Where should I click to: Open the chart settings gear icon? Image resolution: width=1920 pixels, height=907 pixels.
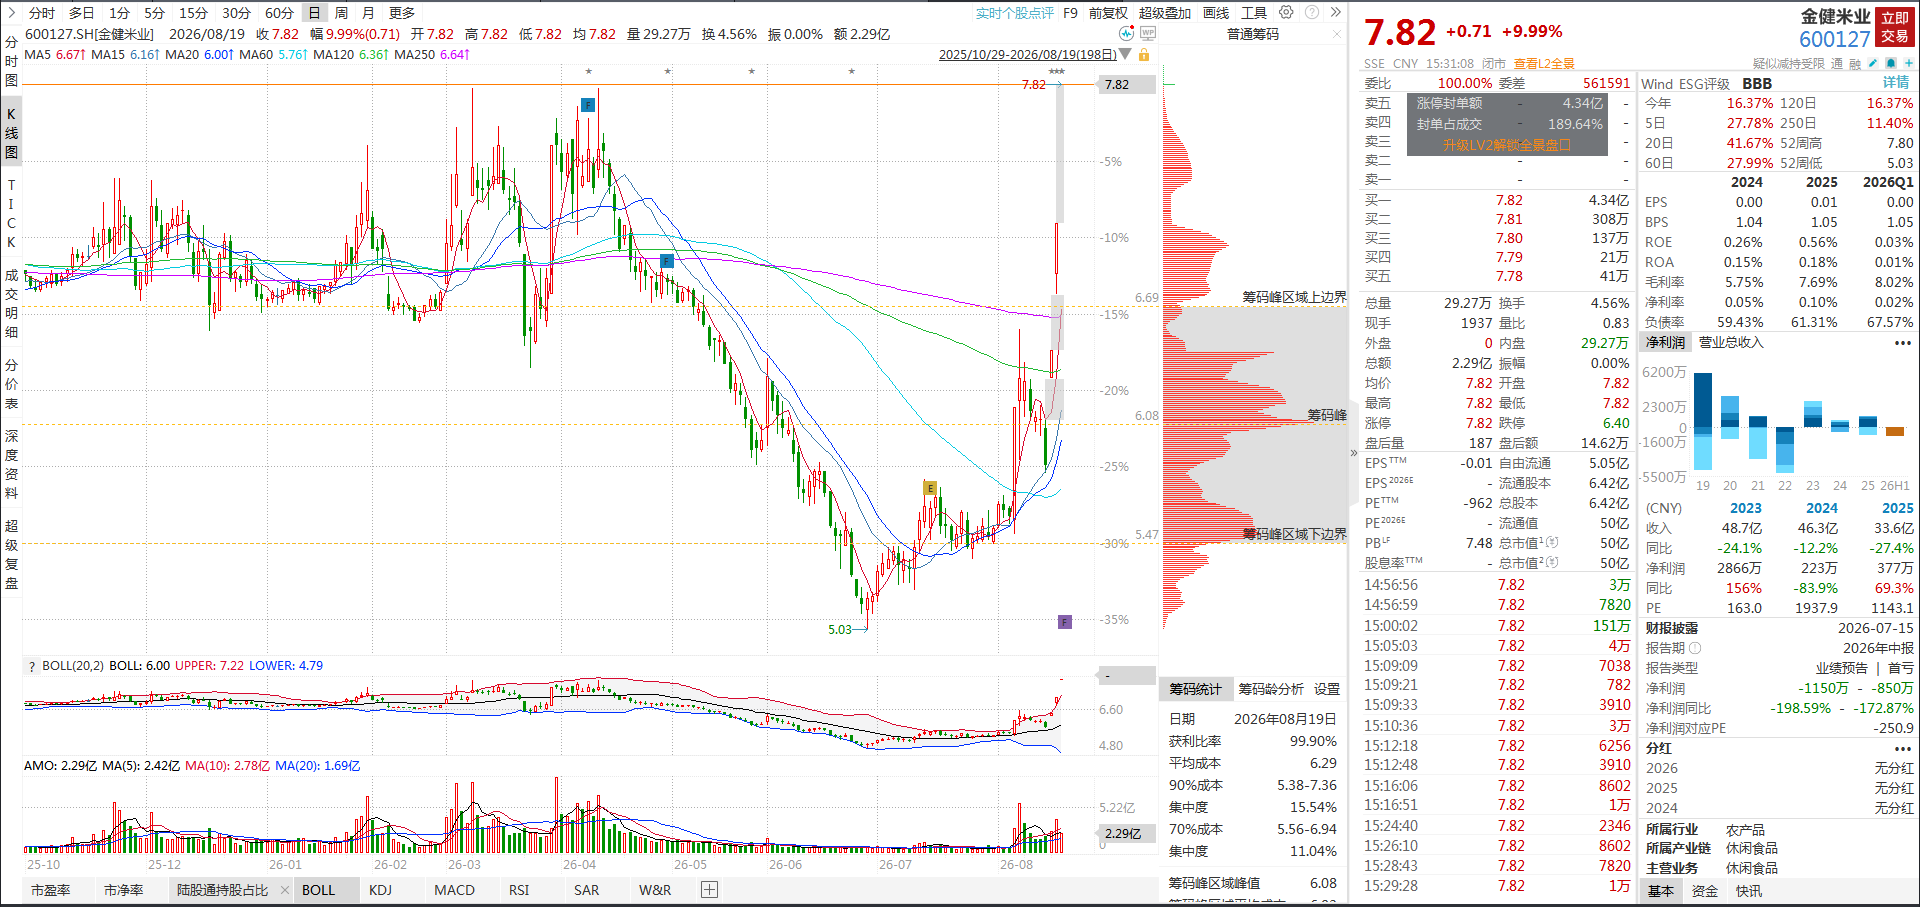click(x=1286, y=13)
